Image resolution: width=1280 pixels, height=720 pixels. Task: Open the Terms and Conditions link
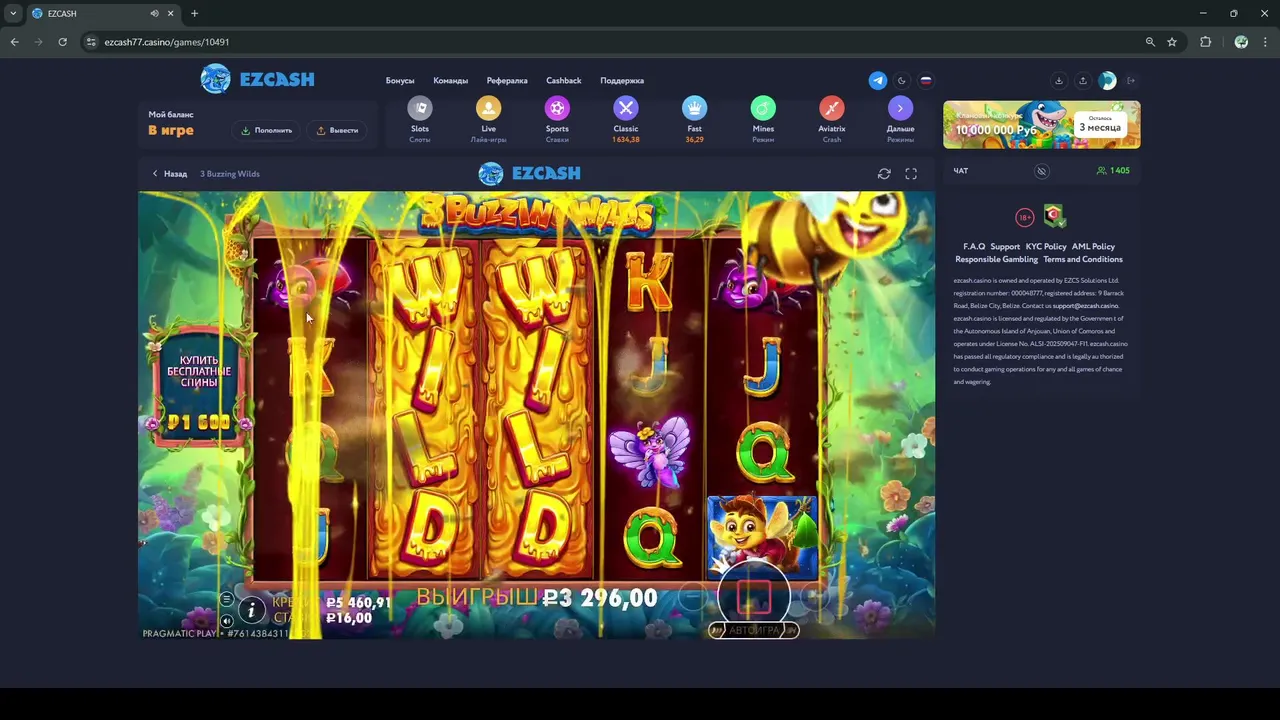[x=1083, y=260]
